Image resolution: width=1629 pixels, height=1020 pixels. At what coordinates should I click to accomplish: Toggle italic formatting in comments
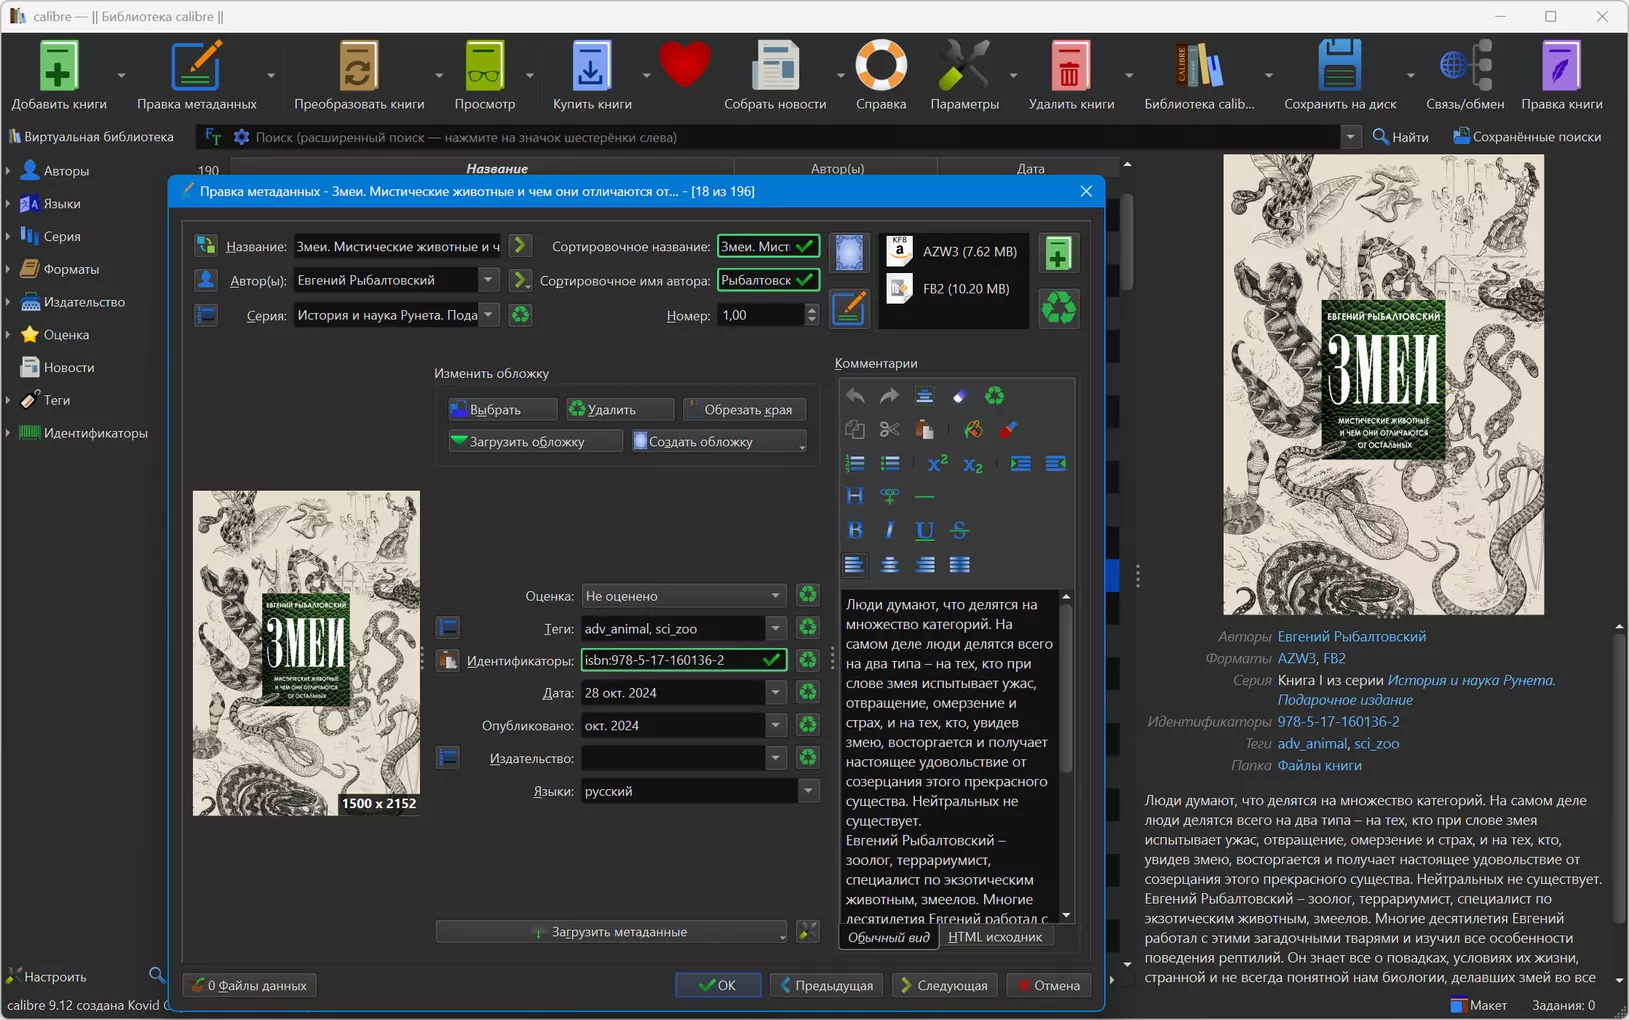[889, 531]
